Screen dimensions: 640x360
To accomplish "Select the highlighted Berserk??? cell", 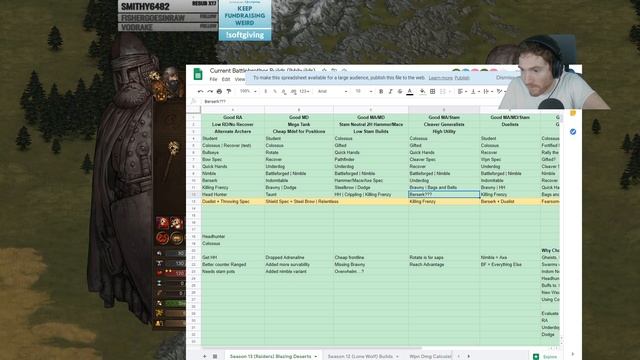I will 444,194.
